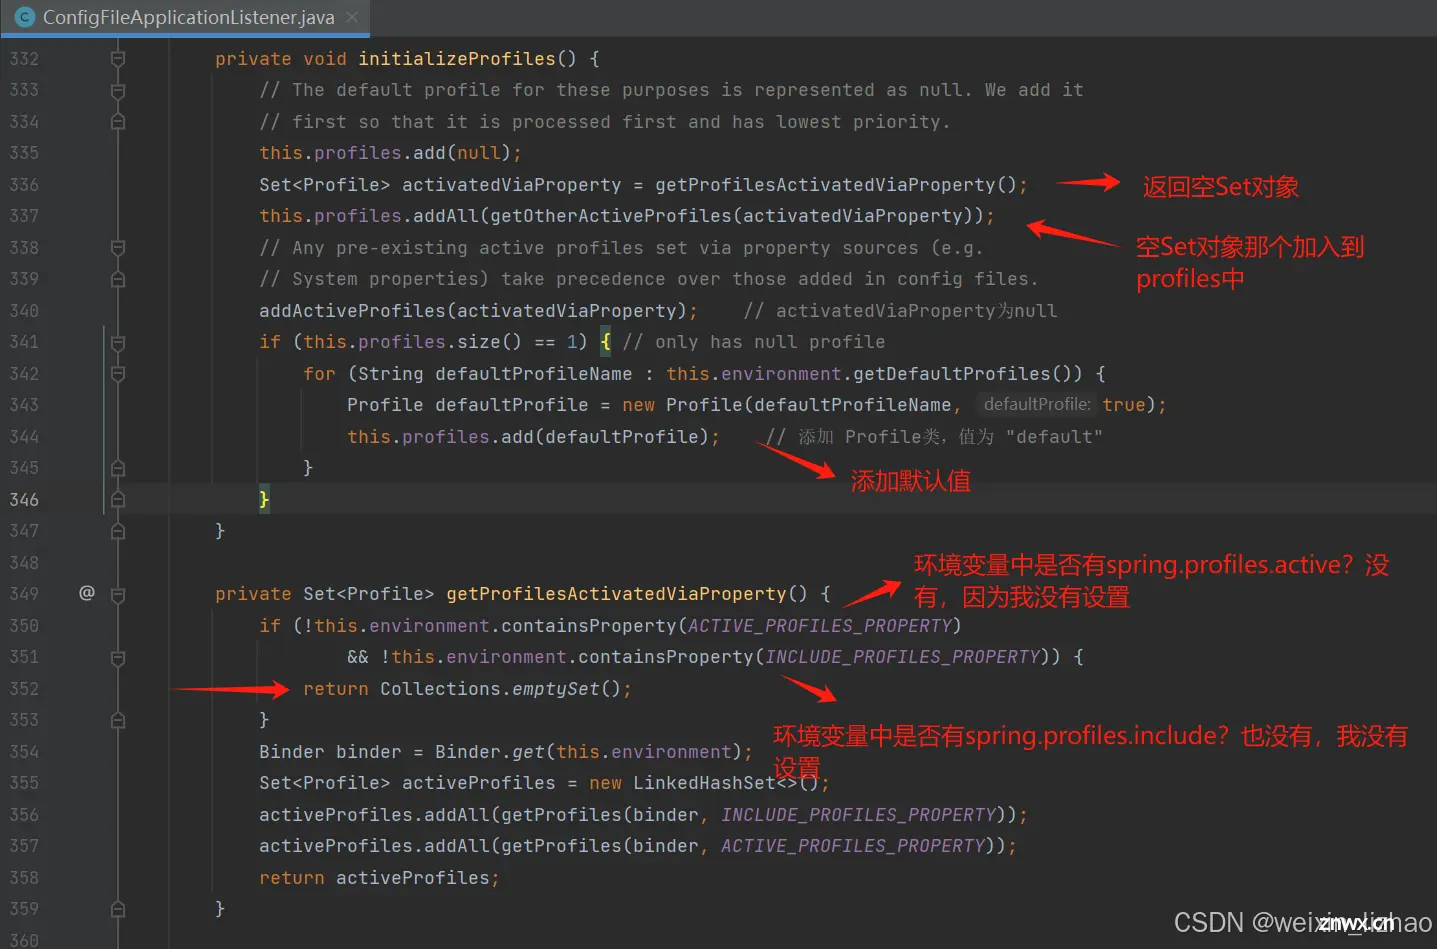Click this.profiles.add(null) statement
The width and height of the screenshot is (1437, 949).
tap(390, 153)
